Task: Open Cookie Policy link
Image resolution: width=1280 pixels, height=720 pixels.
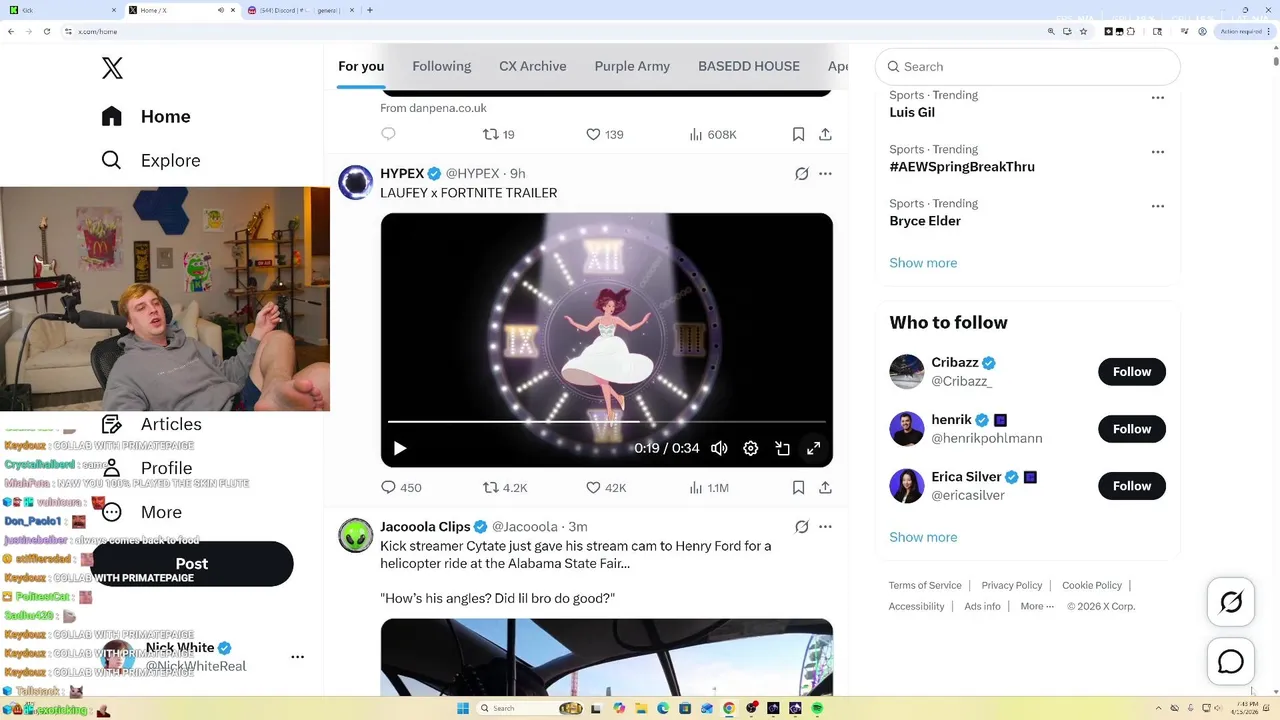Action: pyautogui.click(x=1092, y=586)
